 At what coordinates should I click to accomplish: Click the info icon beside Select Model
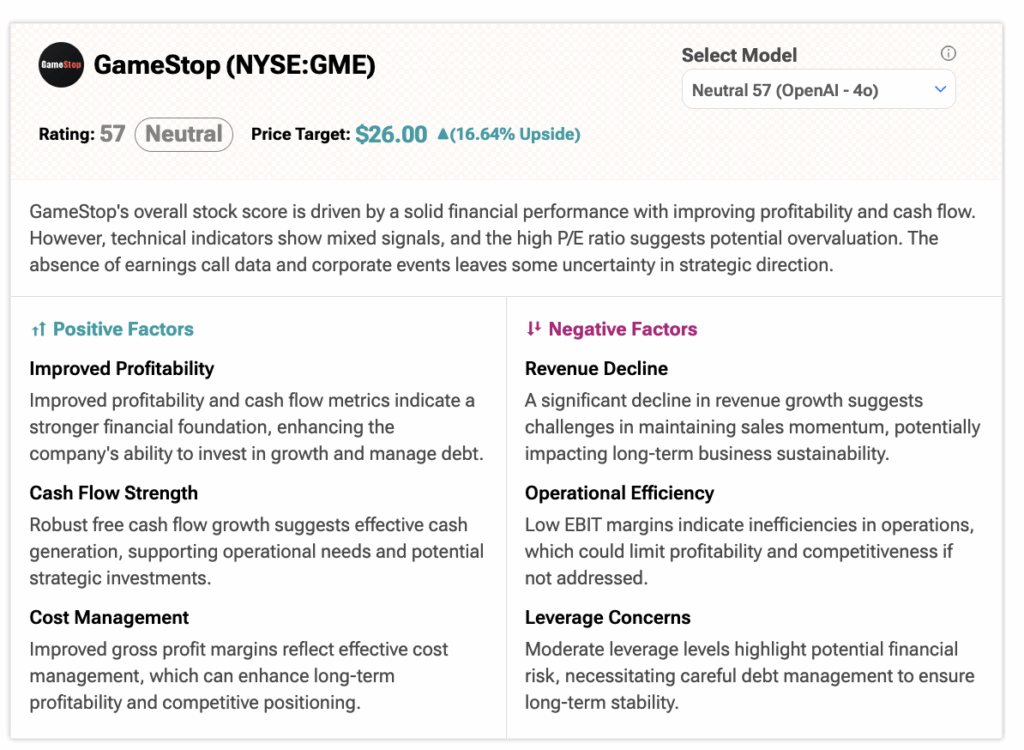pos(948,54)
